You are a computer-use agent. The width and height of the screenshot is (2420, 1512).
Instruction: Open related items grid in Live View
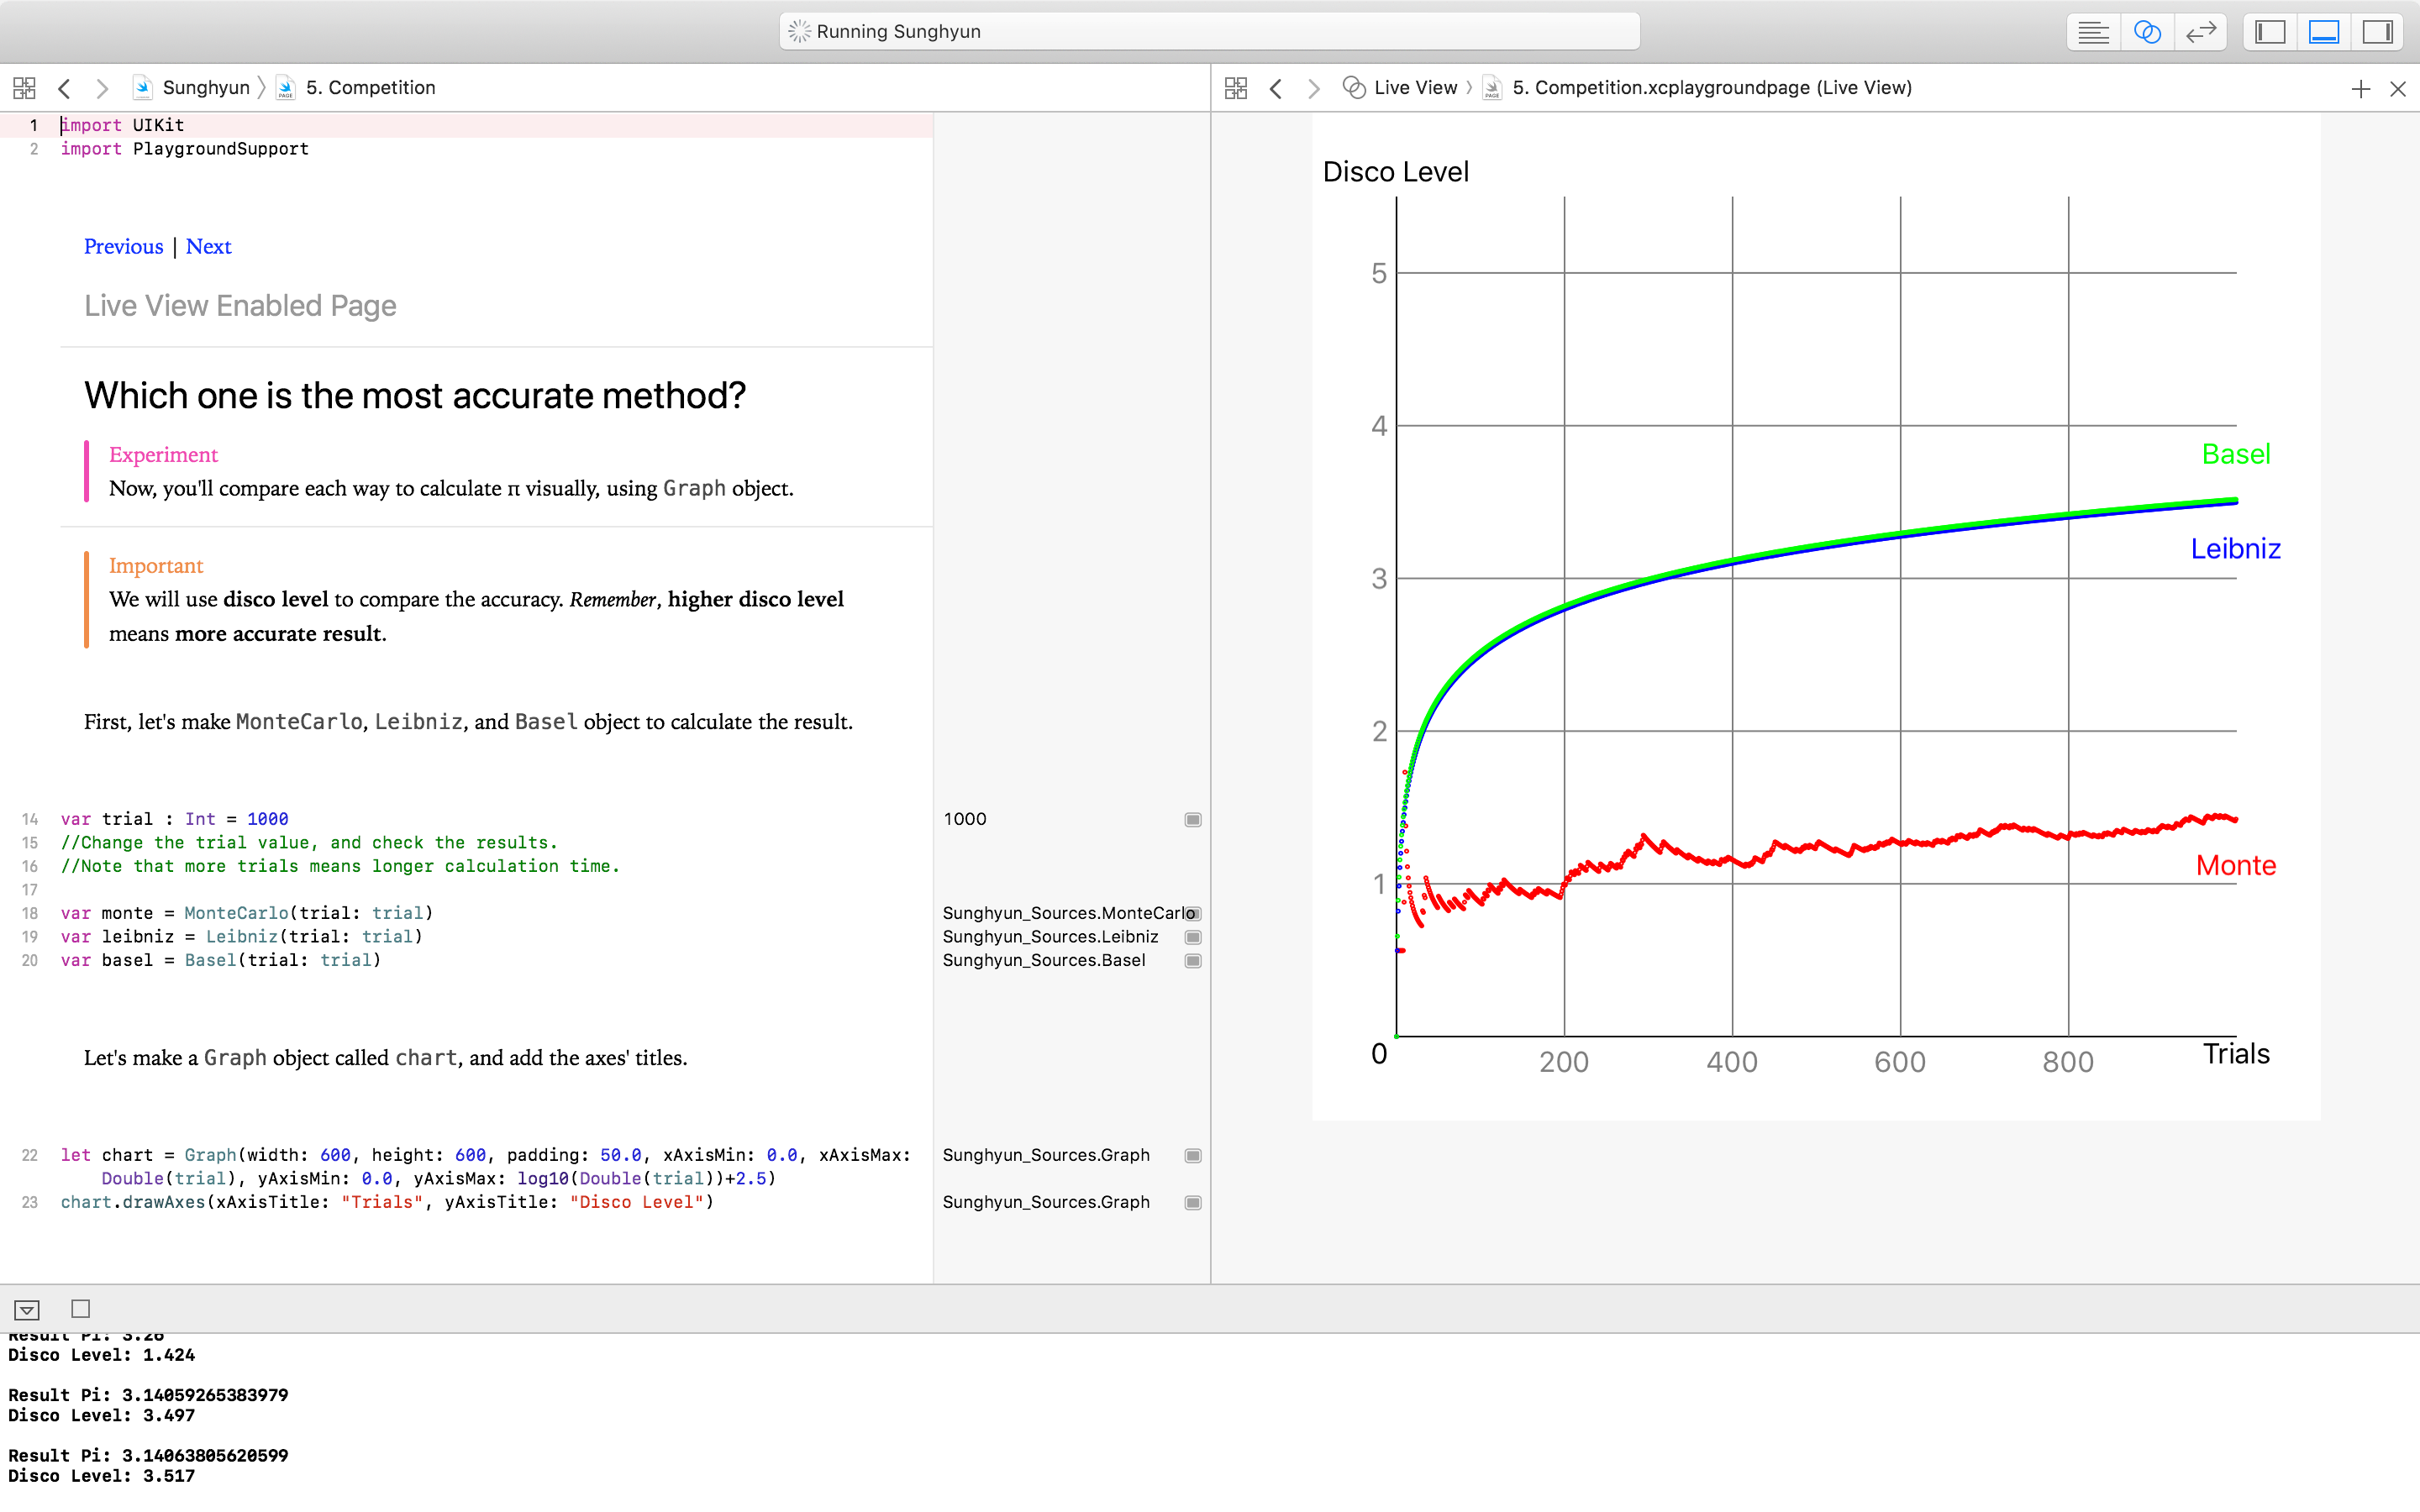pos(1236,88)
